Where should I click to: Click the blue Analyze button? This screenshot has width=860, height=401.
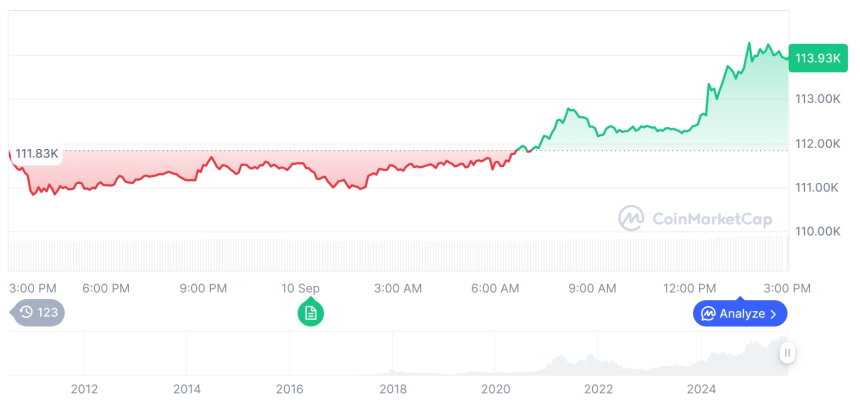click(x=740, y=313)
